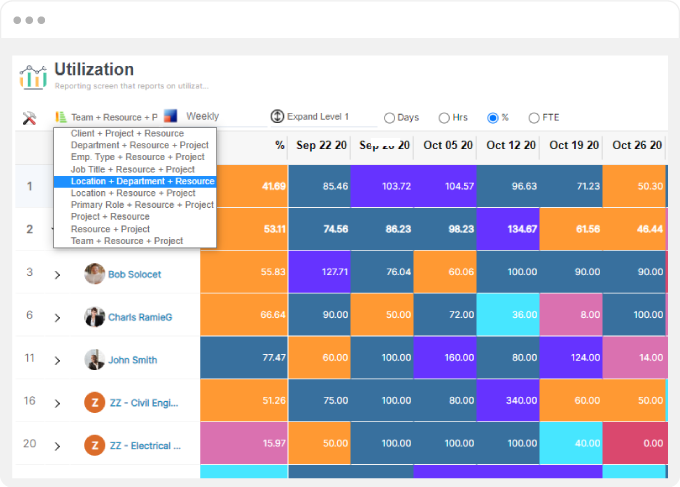
Task: Expand the ZZ - Electrical row
Action: [x=57, y=446]
